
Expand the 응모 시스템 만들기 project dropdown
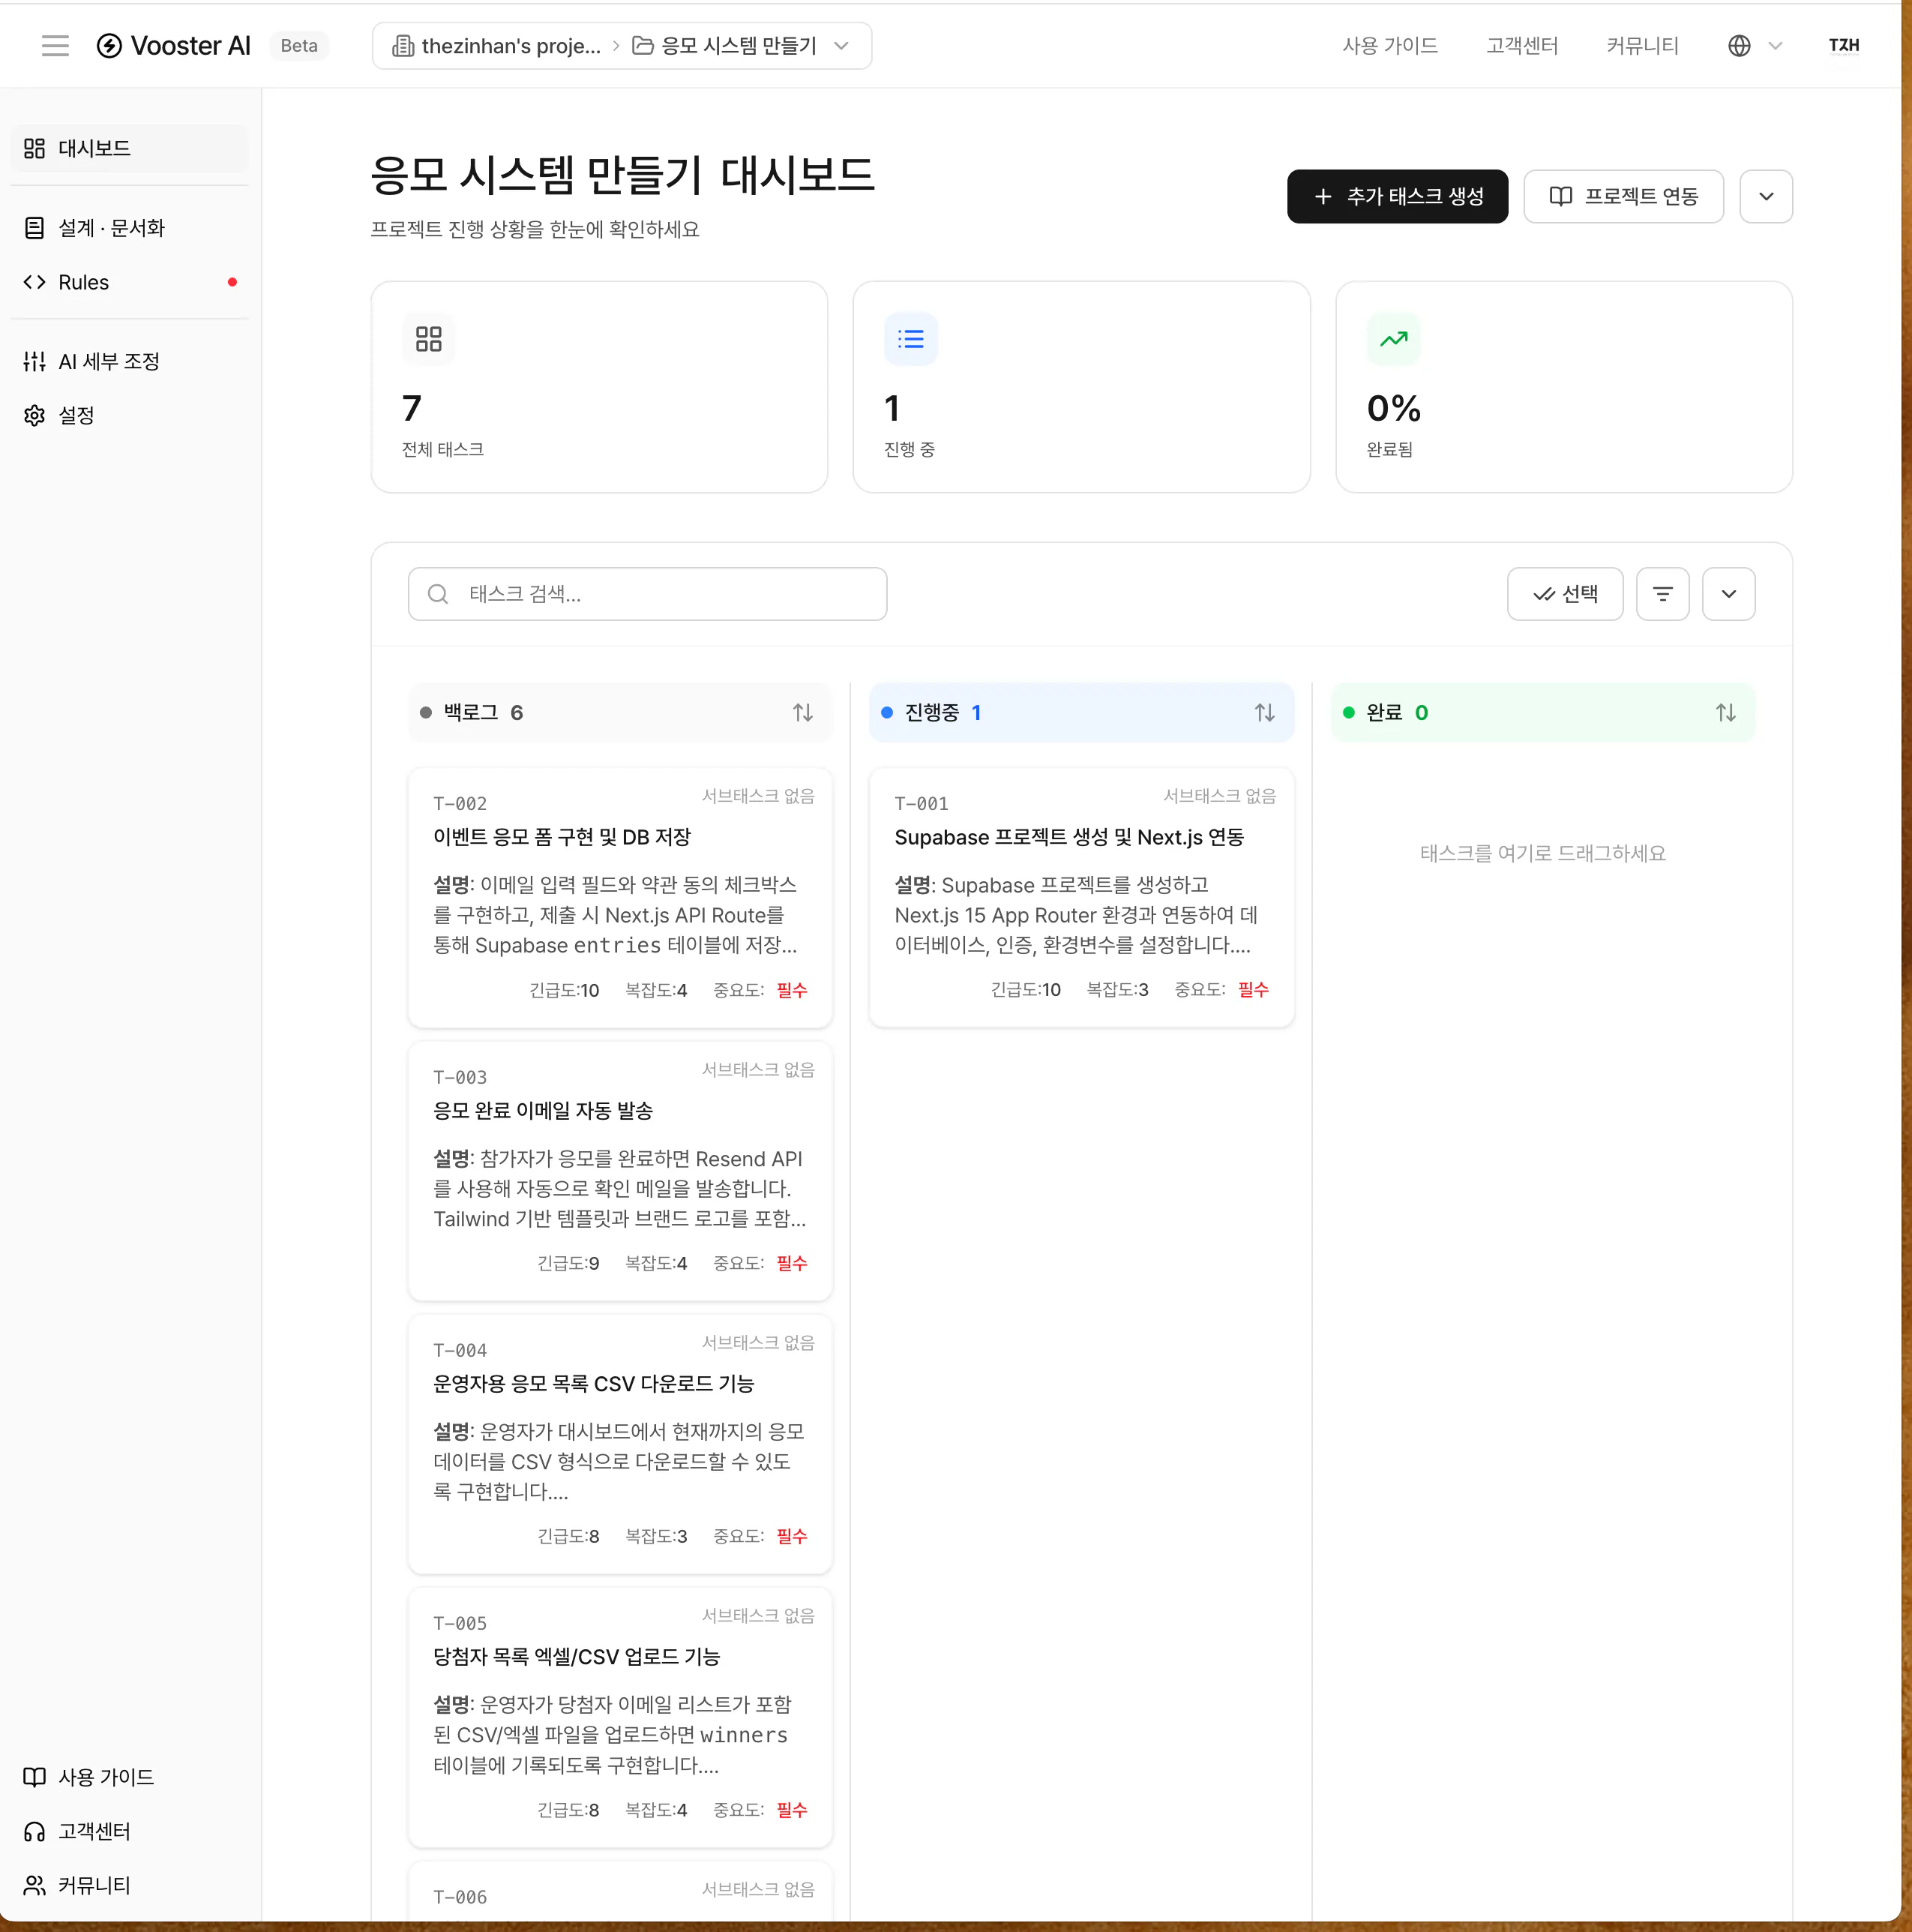841,45
